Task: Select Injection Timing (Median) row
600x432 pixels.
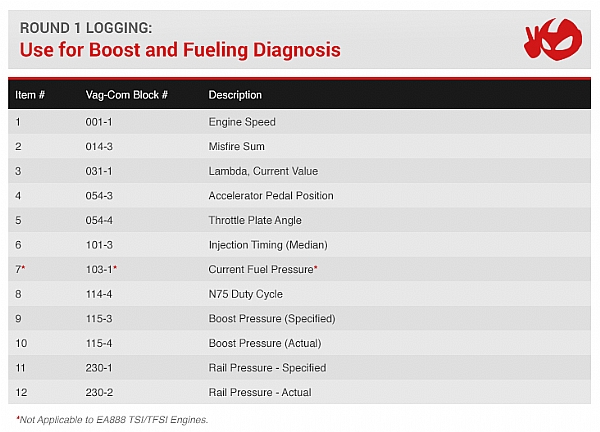Action: 299,245
